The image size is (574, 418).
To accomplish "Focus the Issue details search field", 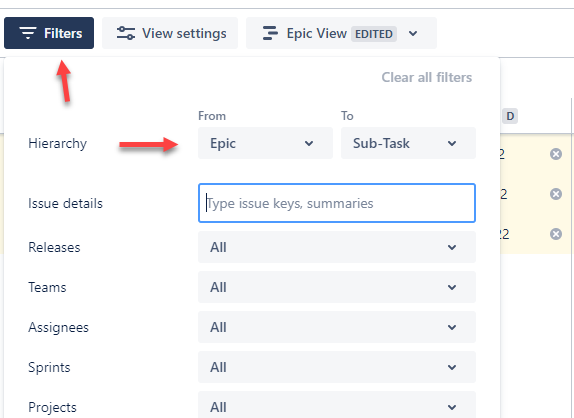I will point(337,203).
